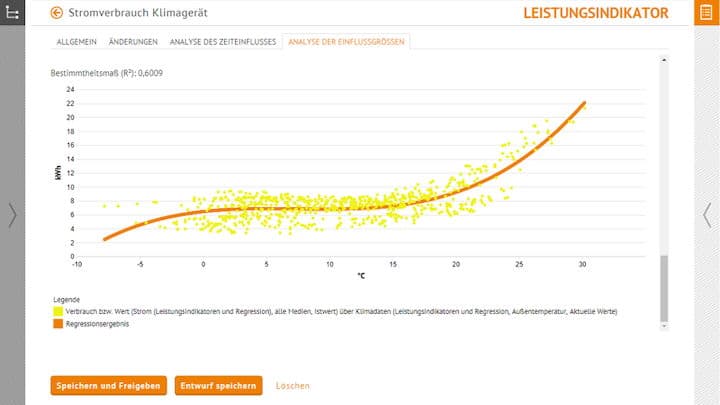Switch to the ÄNDERUNGEN tab

[133, 42]
